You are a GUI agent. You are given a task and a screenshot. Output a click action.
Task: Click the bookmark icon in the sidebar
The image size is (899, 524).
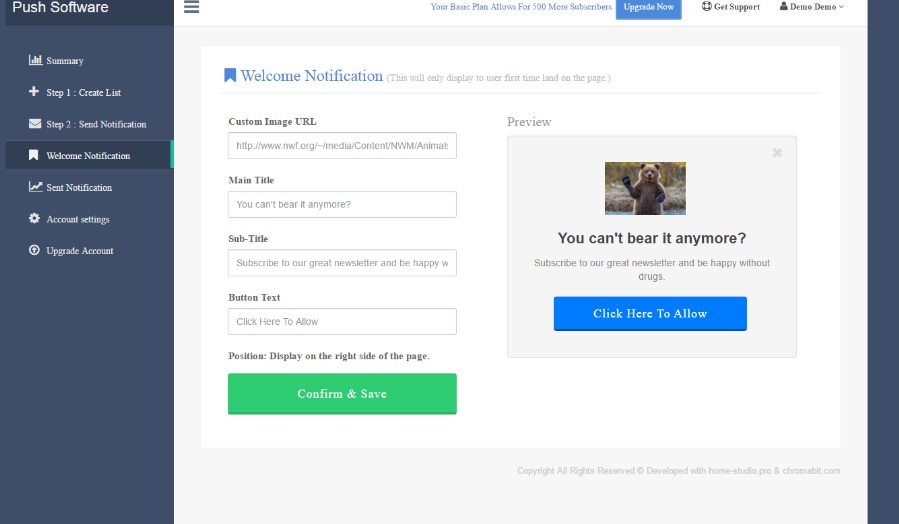[x=34, y=155]
